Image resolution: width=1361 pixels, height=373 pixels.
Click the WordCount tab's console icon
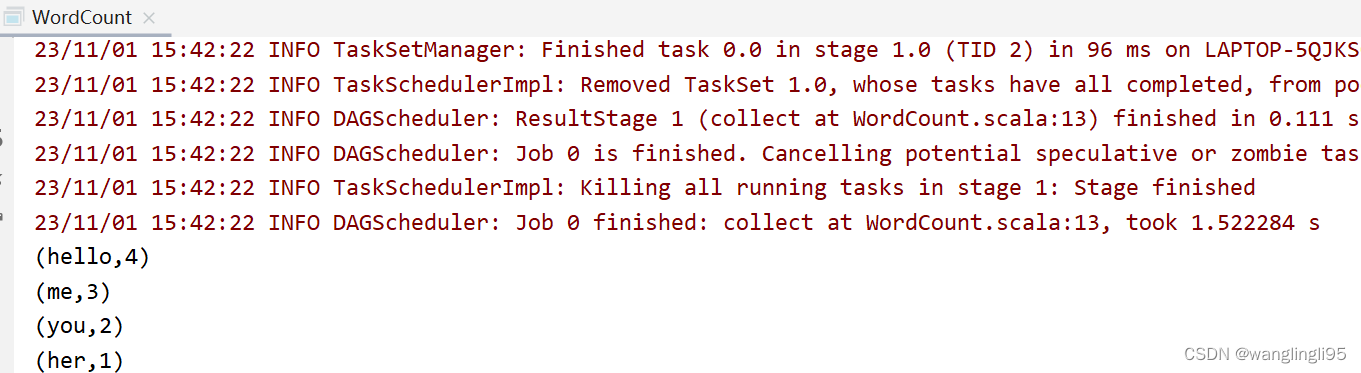point(13,17)
